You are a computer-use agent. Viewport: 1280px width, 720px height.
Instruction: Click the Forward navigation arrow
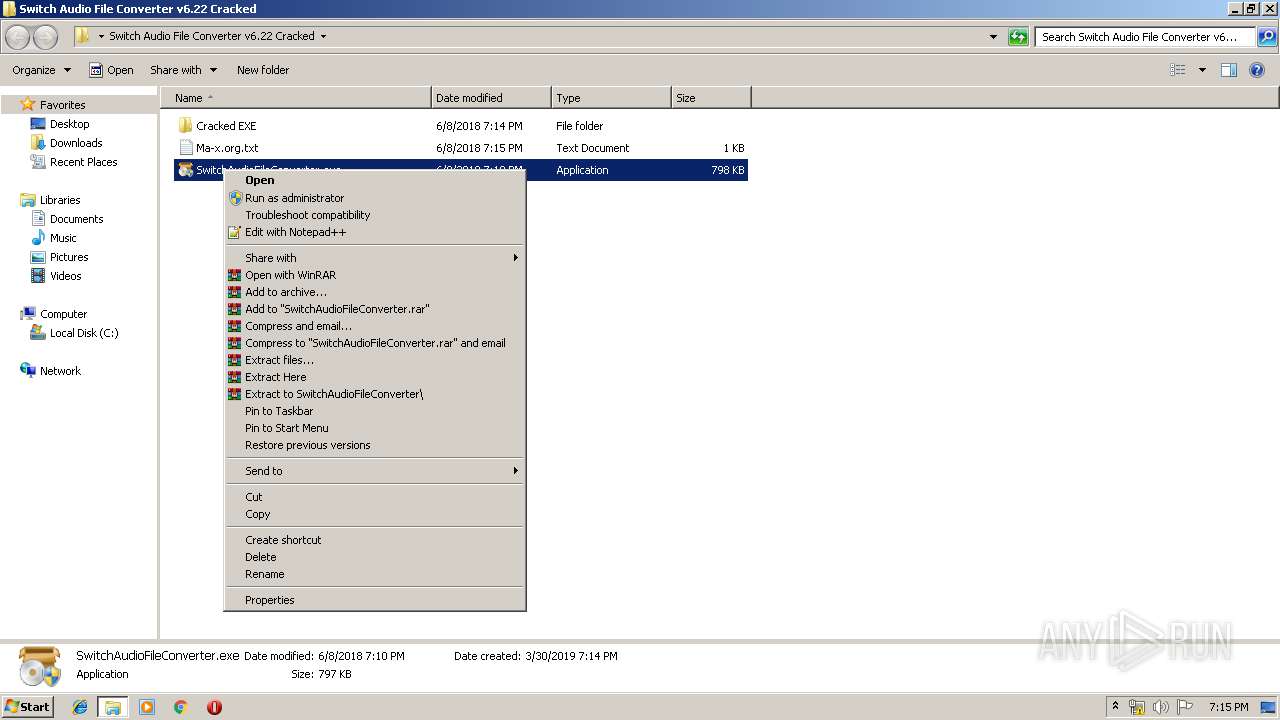click(x=45, y=37)
